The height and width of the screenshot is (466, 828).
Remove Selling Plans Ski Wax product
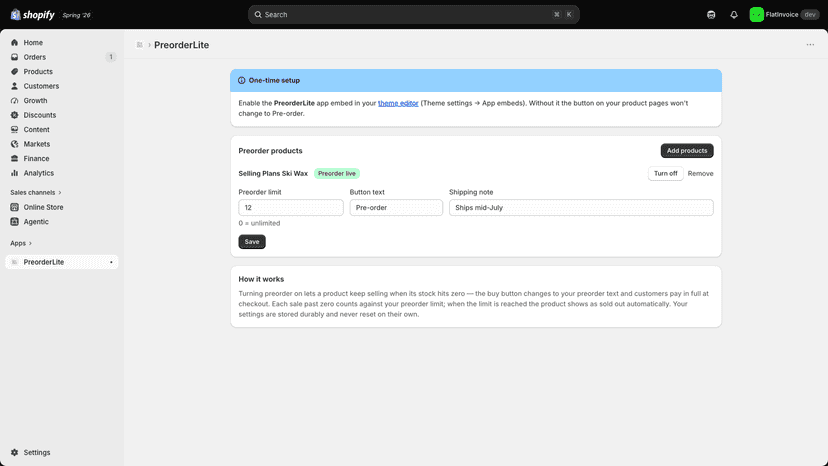tap(700, 173)
